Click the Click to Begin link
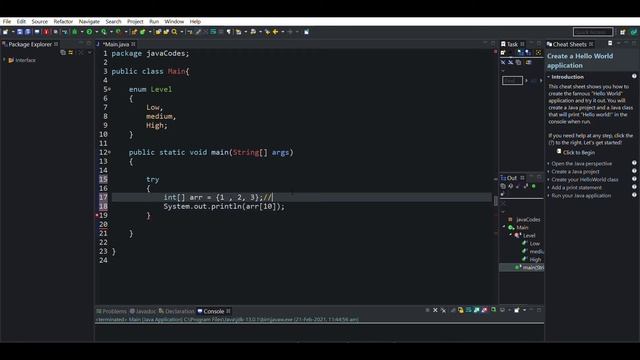 coord(579,152)
